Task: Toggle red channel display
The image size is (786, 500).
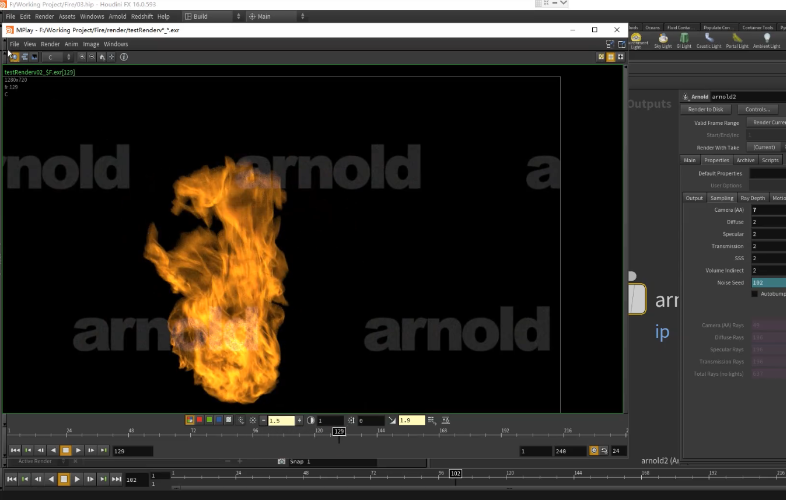Action: click(199, 420)
